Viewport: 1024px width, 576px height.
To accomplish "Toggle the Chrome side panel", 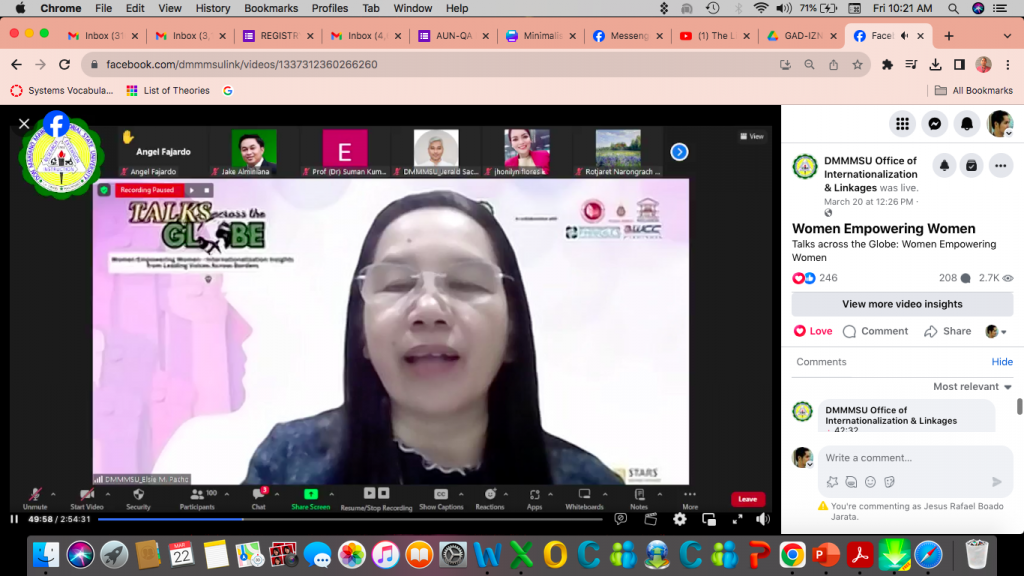I will [959, 65].
